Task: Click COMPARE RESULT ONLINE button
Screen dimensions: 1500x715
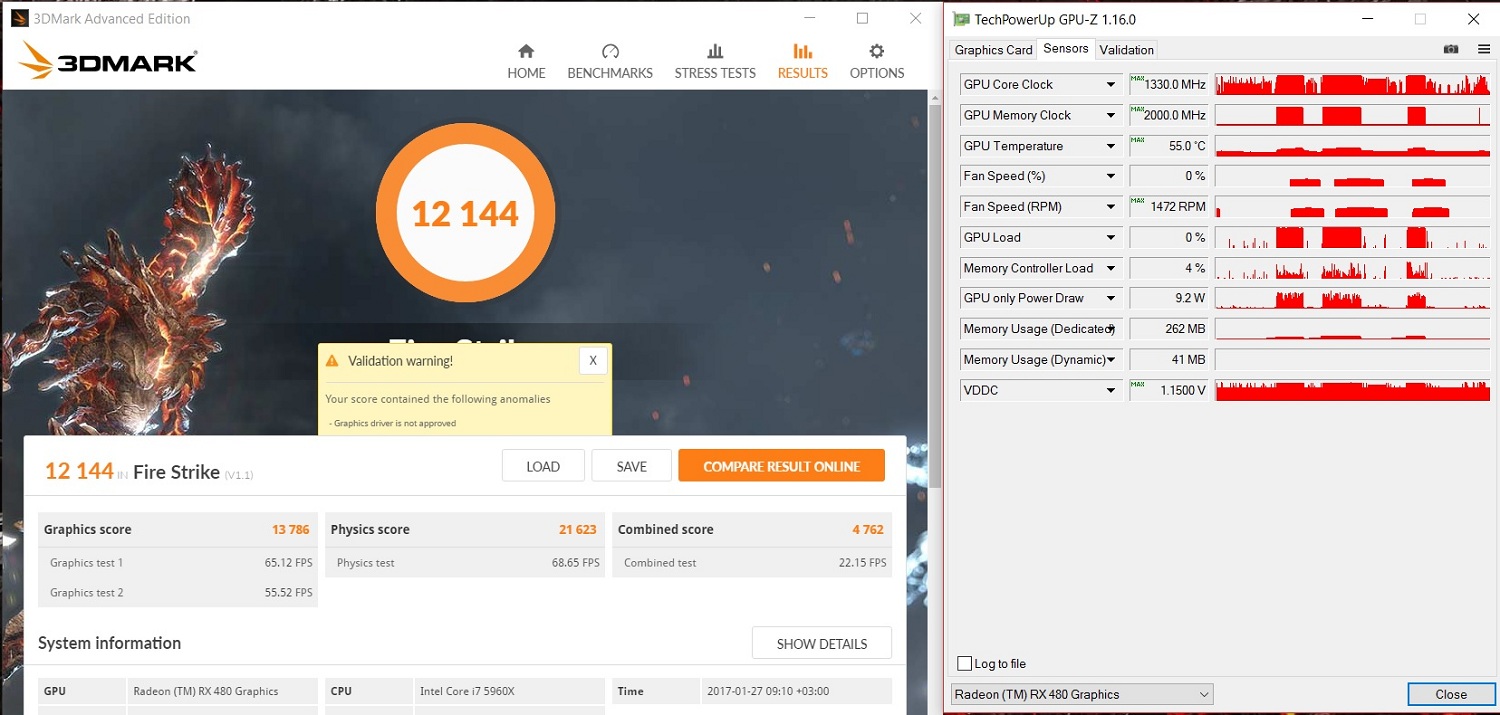Action: [x=781, y=466]
